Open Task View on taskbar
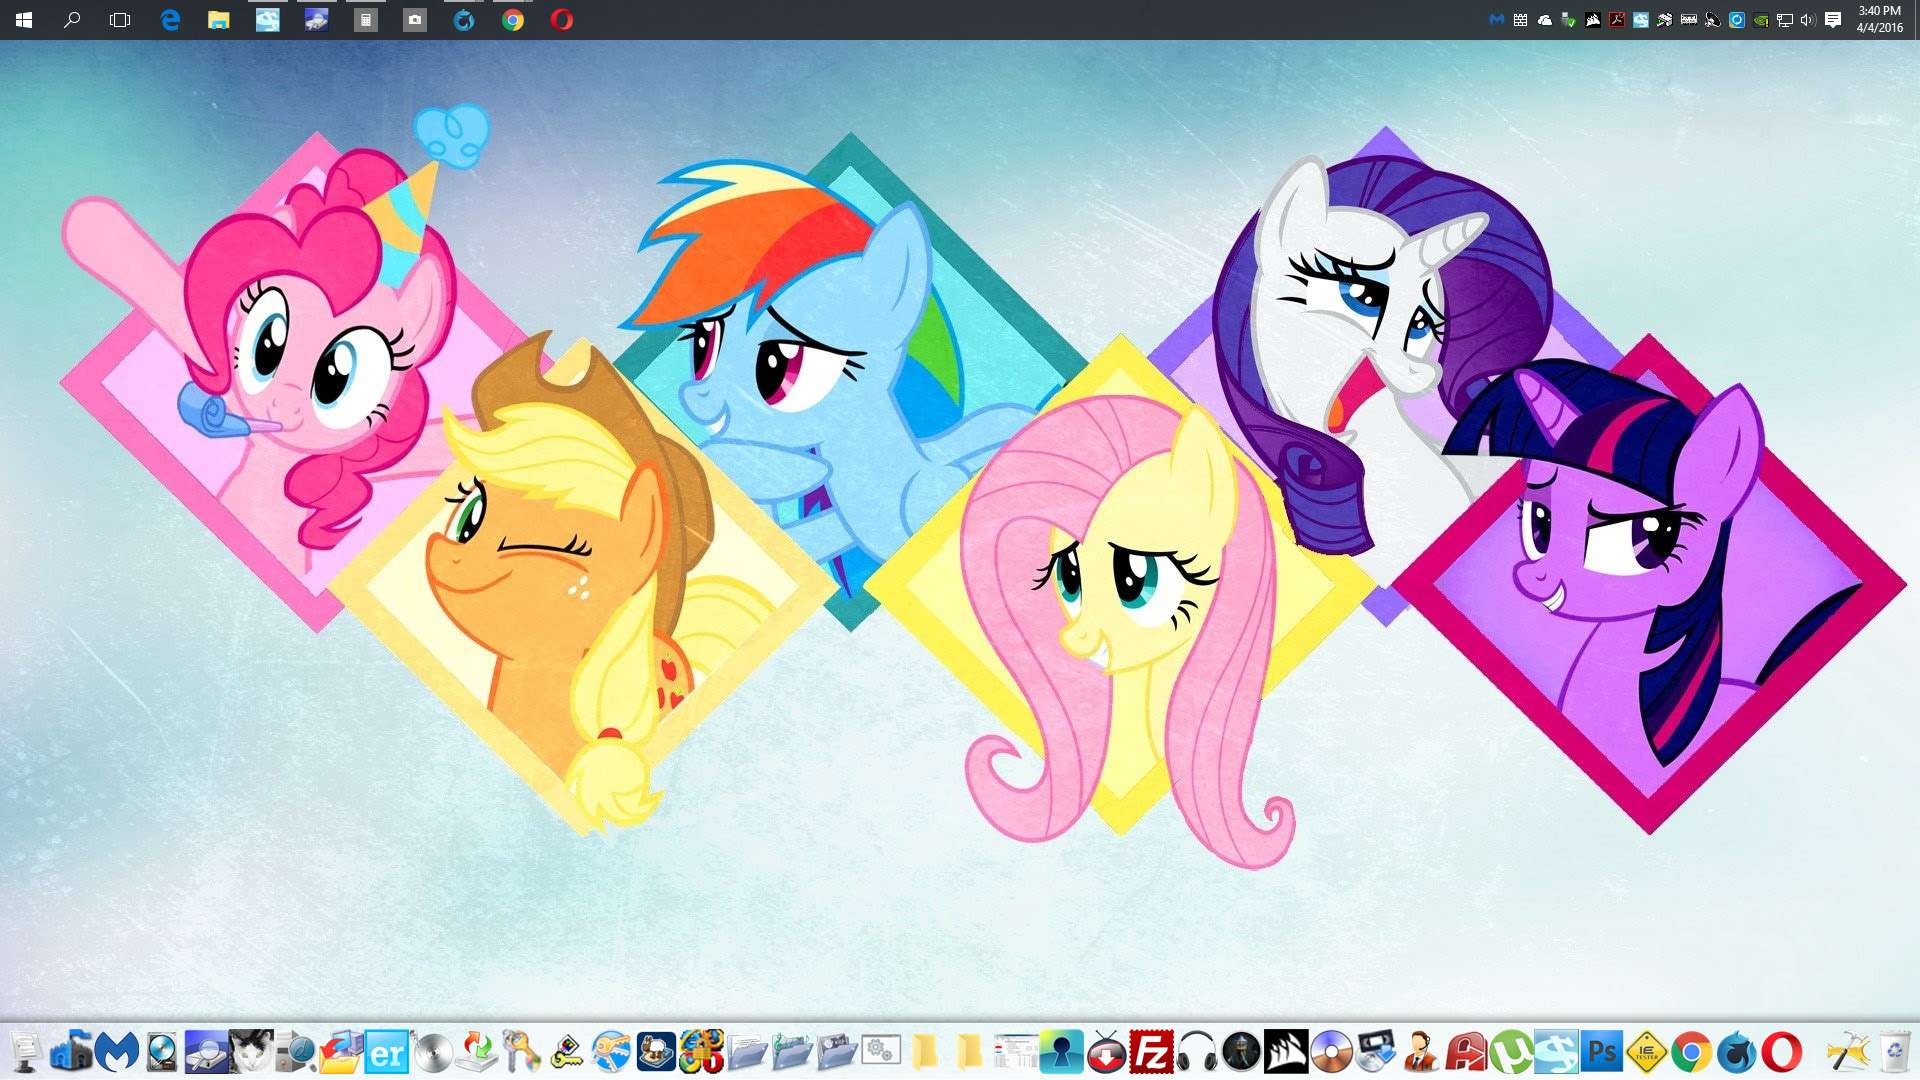Viewport: 1920px width, 1080px height. [120, 20]
